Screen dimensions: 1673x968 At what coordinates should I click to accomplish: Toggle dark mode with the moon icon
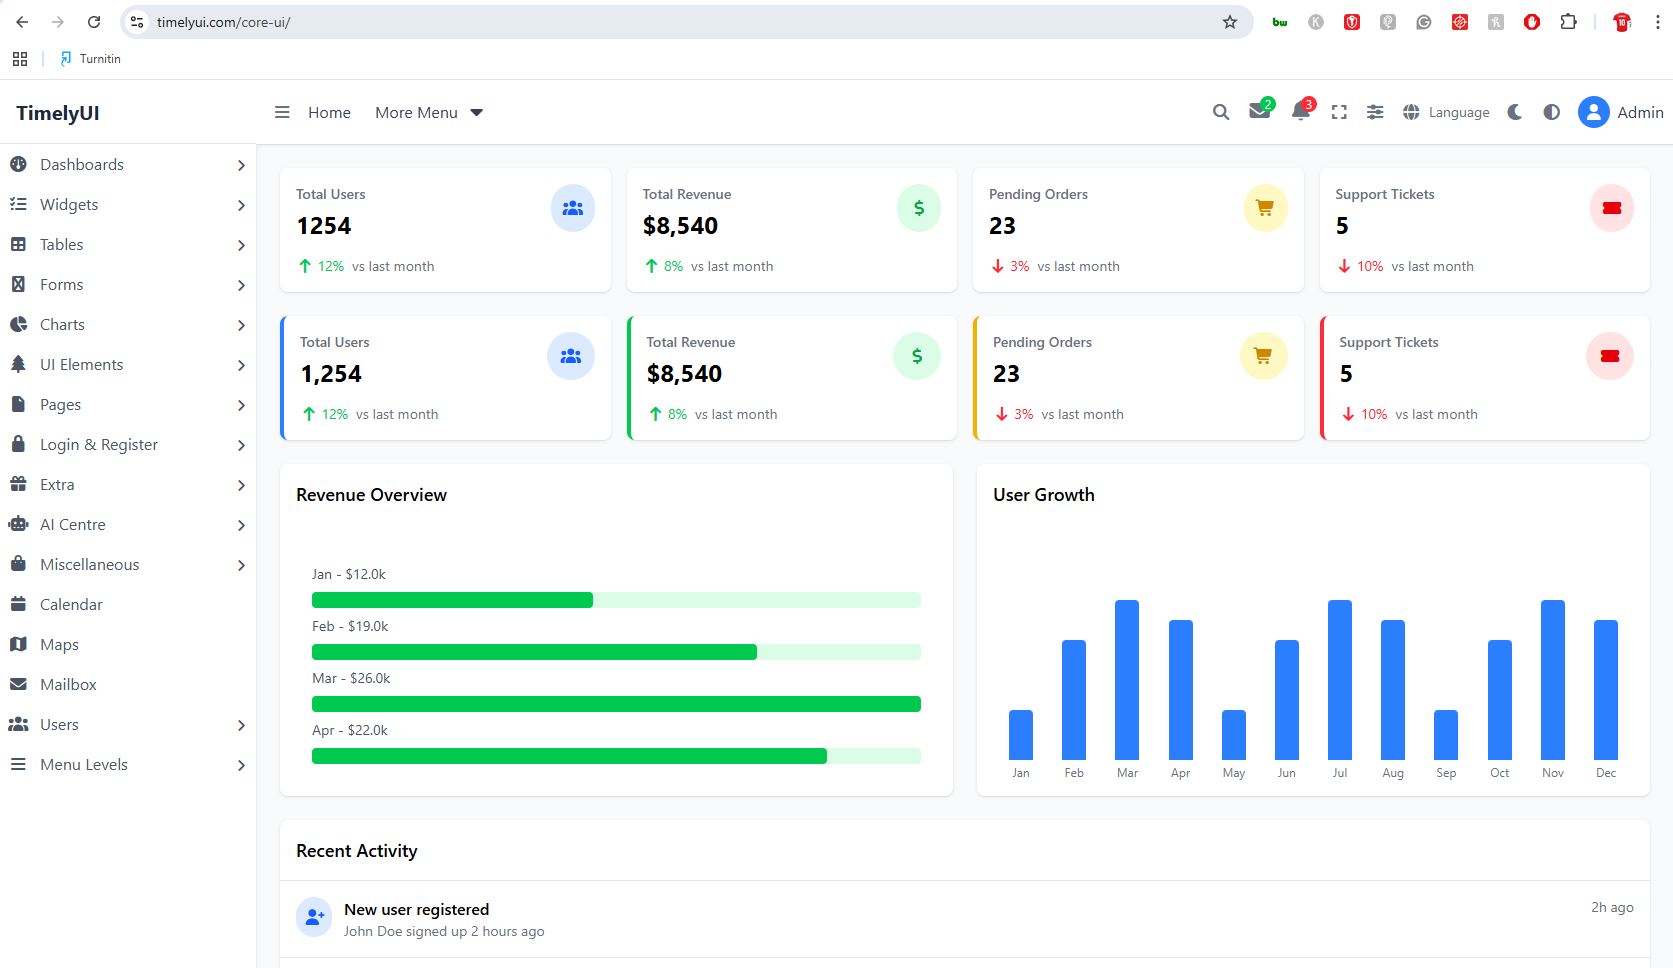point(1515,113)
